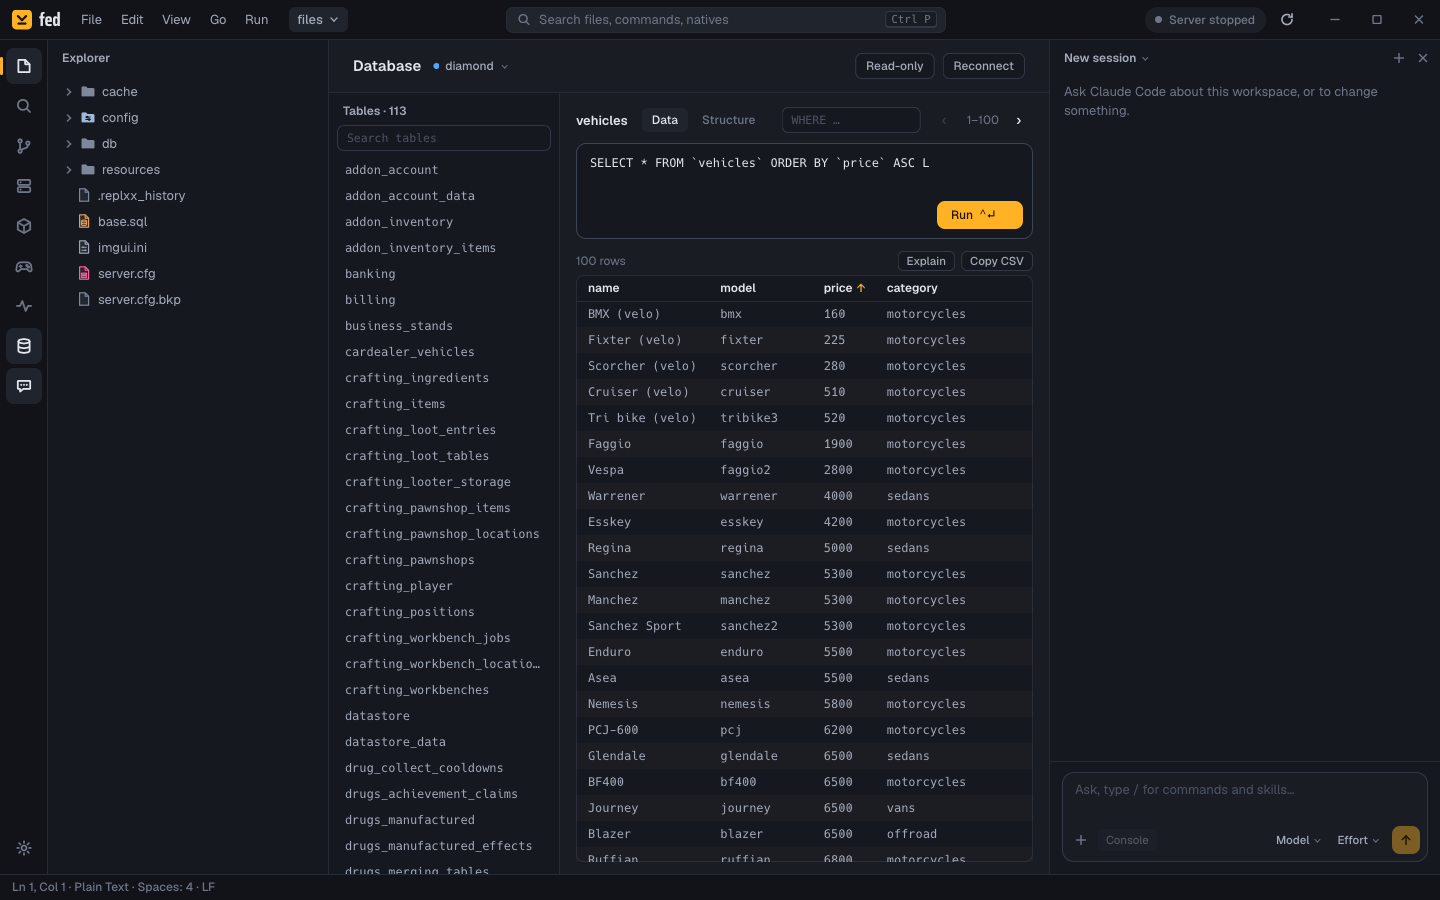Switch to the Data tab

click(x=665, y=120)
